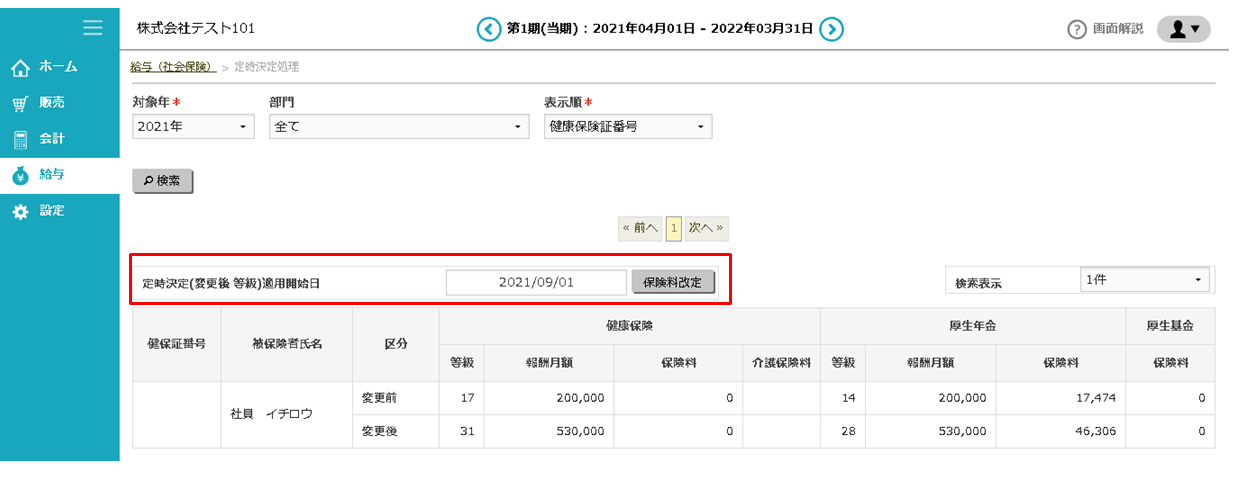Viewport: 1241px width, 487px height.
Task: Click the 次へ next page button
Action: (x=707, y=228)
